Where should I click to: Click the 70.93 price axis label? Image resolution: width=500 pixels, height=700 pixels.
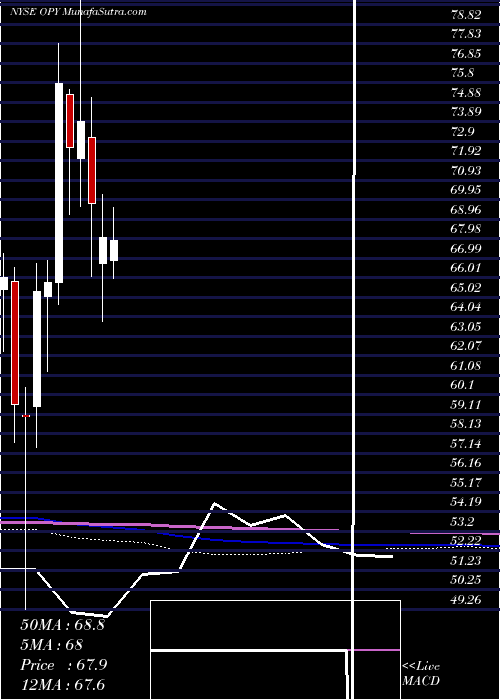[466, 171]
